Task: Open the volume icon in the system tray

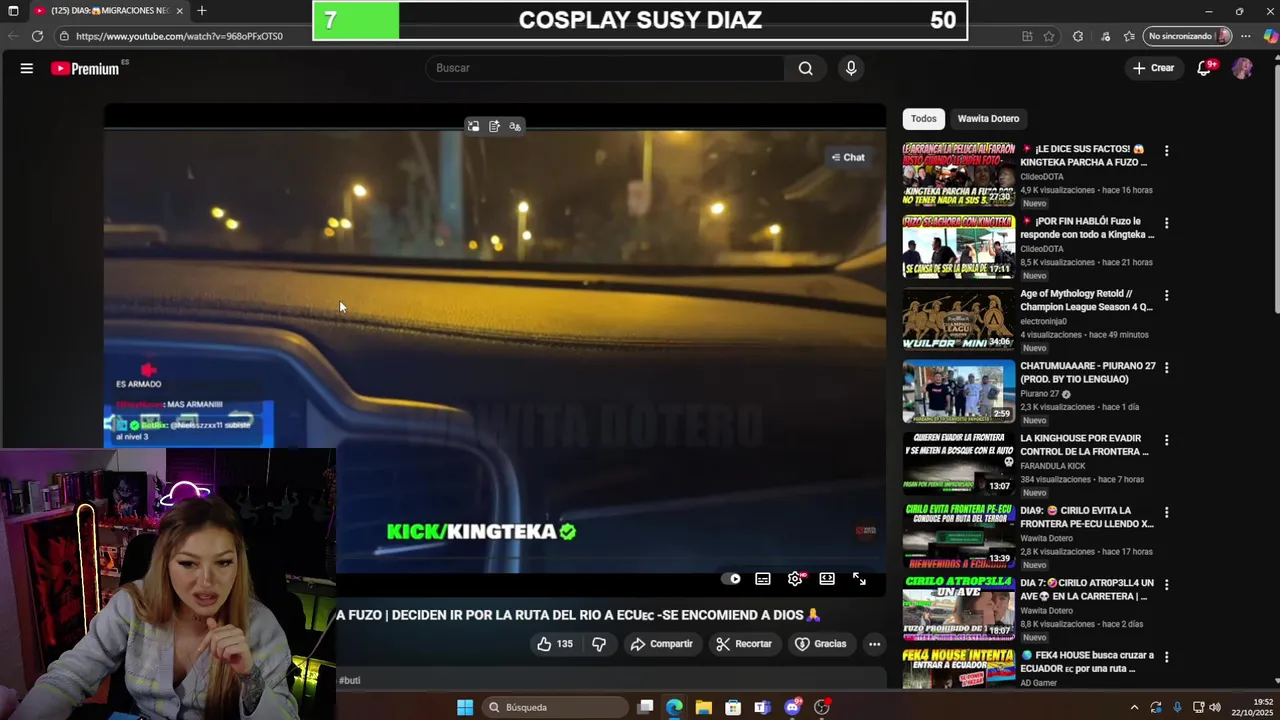Action: (x=1215, y=707)
